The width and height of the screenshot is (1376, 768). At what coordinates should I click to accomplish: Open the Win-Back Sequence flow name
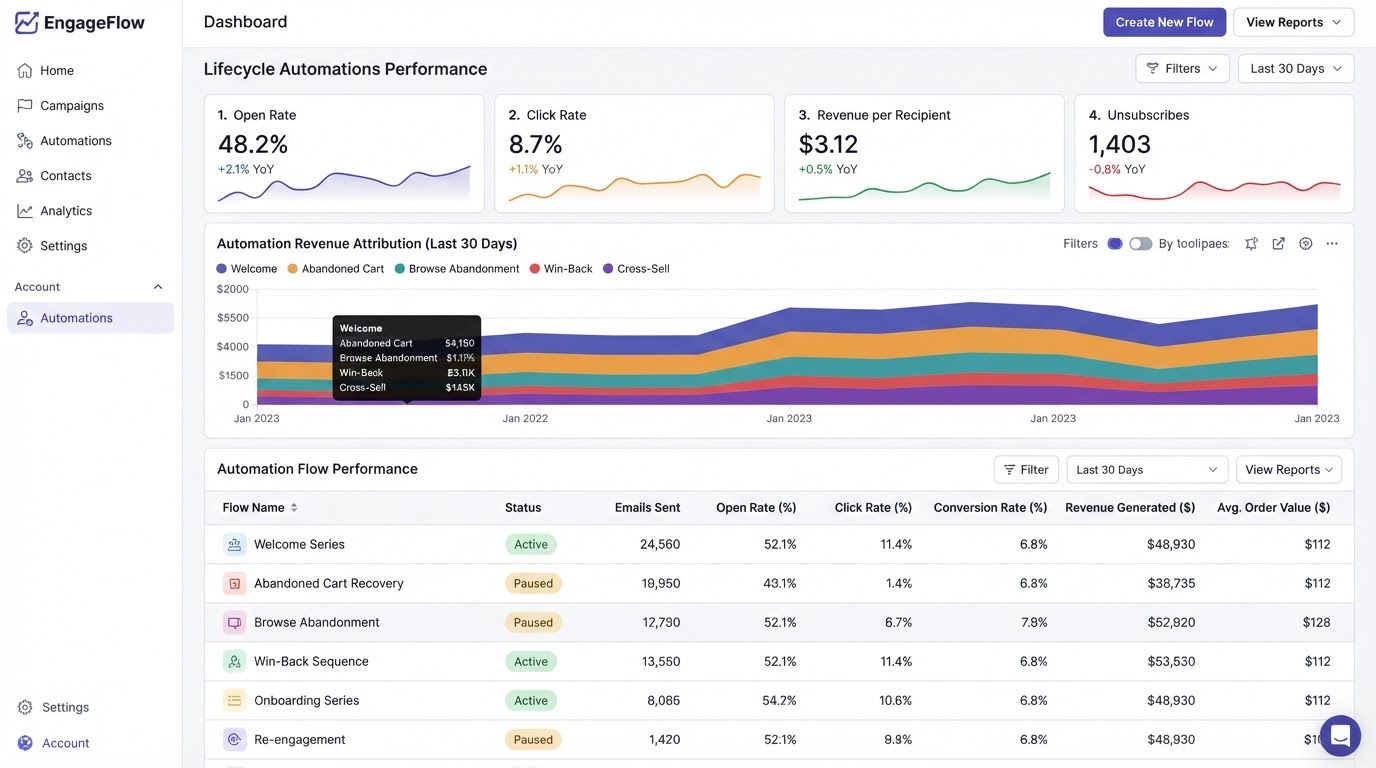pyautogui.click(x=311, y=662)
